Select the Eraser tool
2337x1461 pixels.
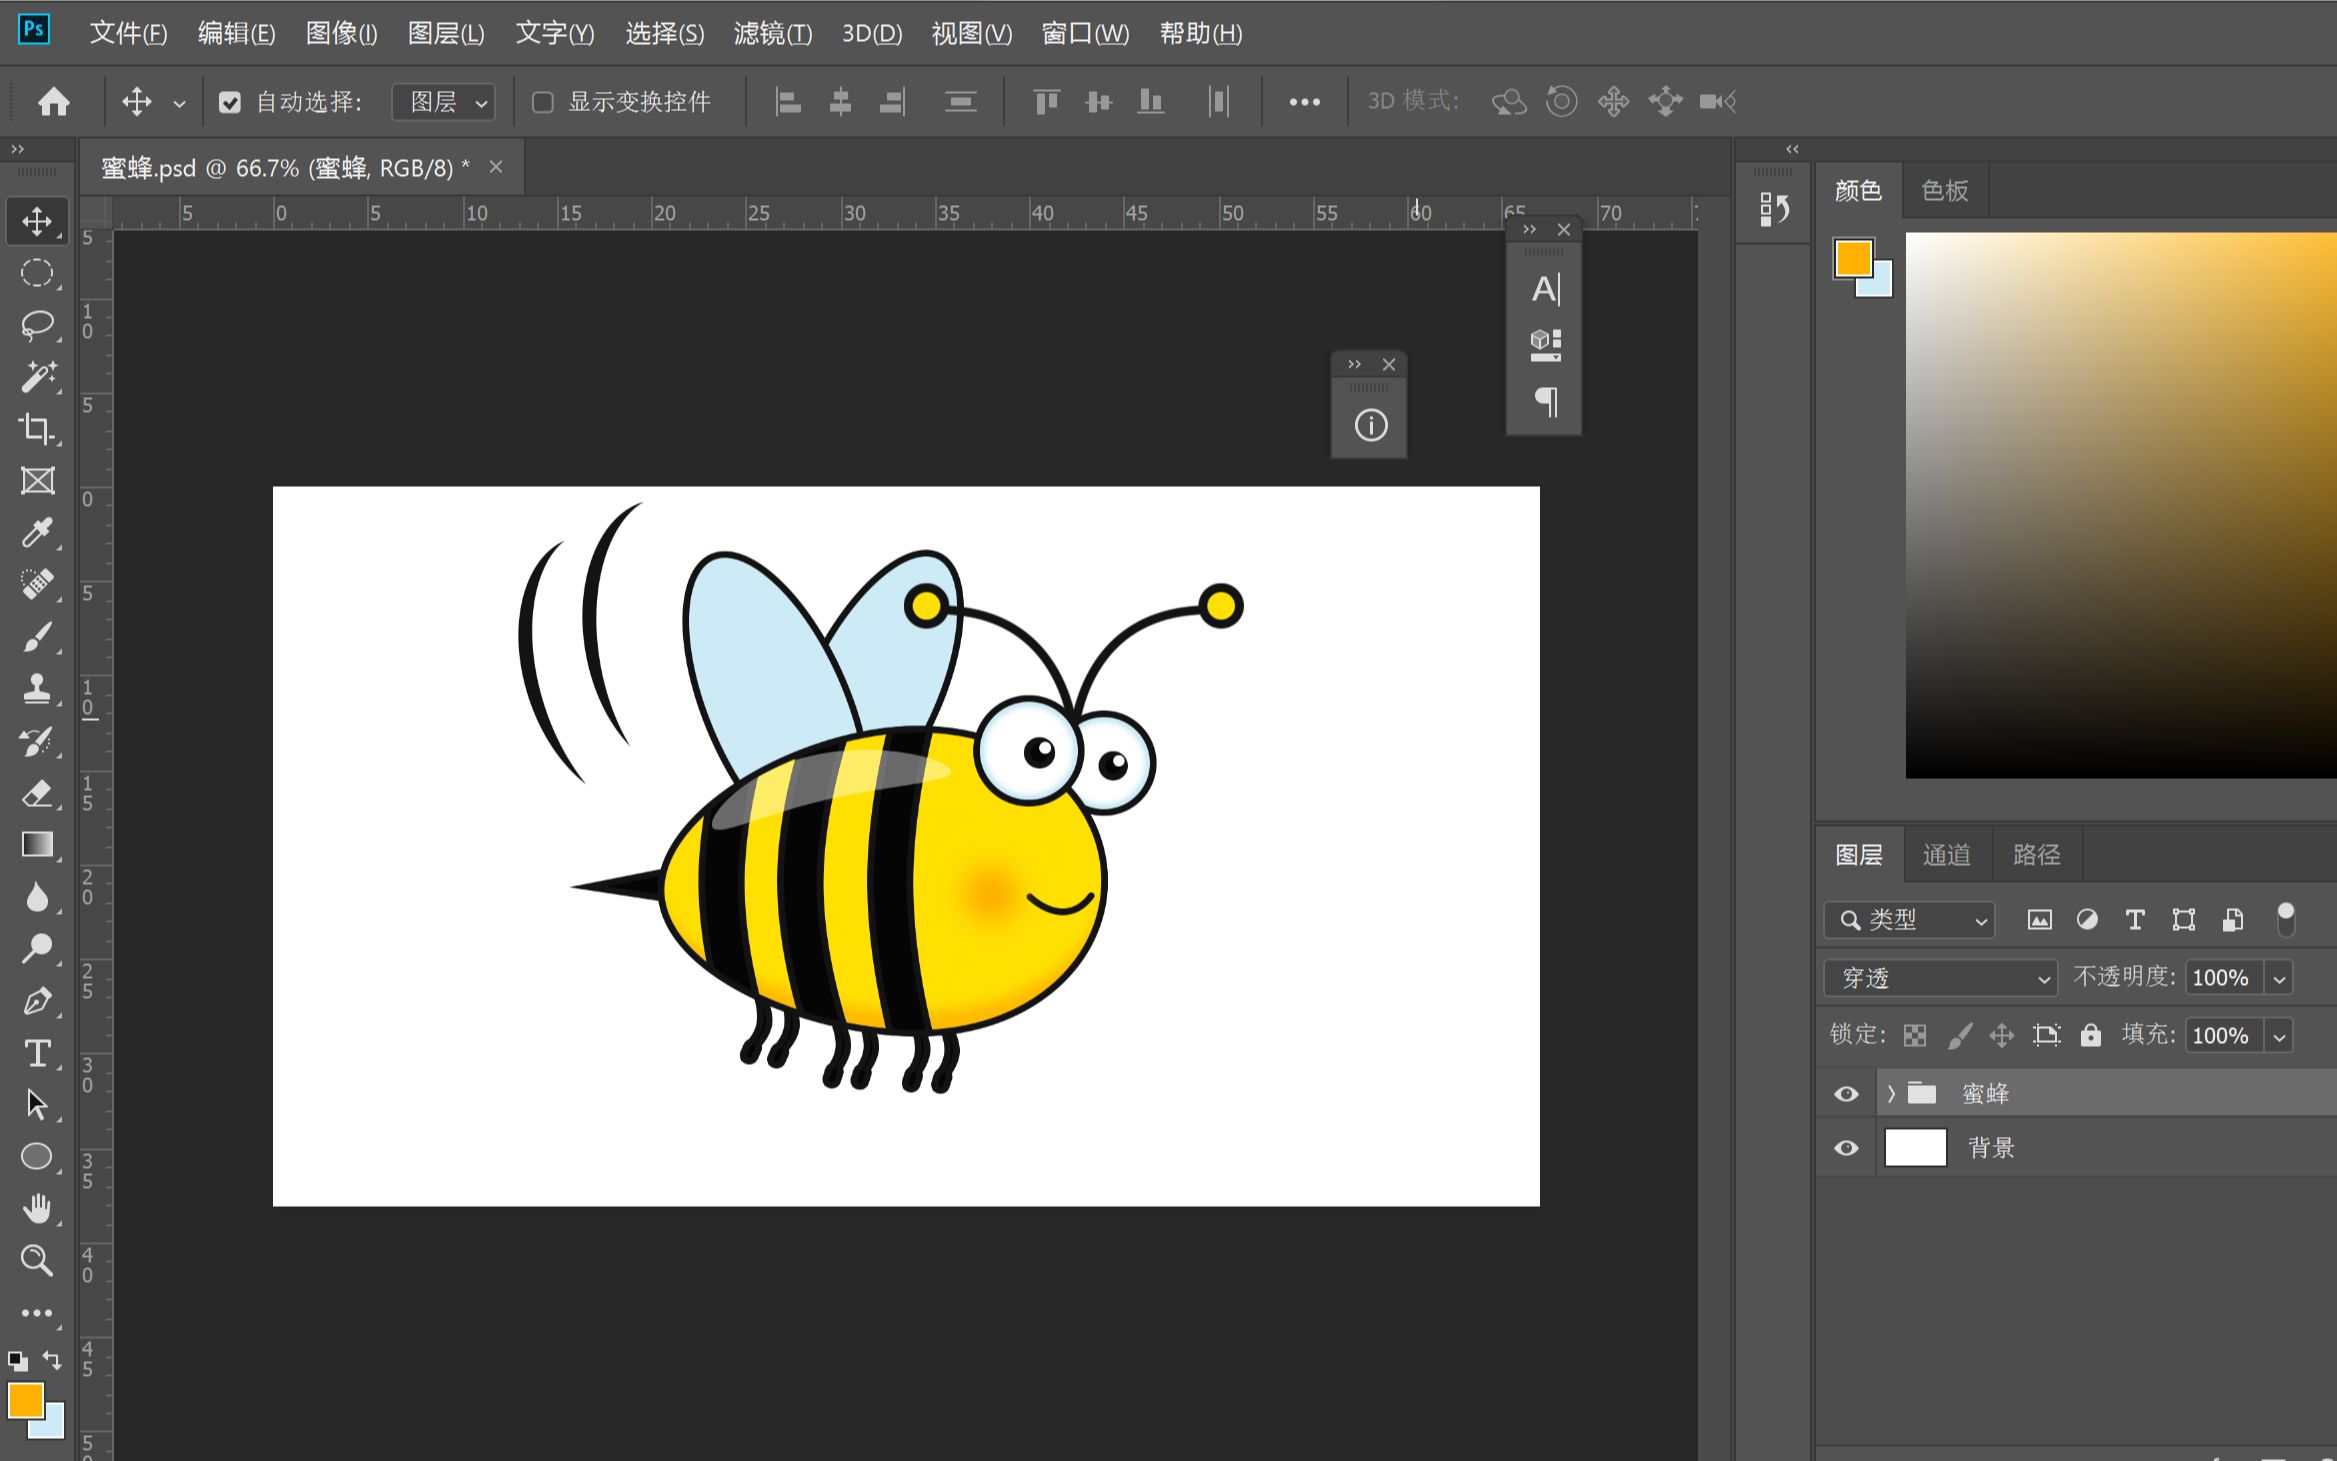coord(37,793)
